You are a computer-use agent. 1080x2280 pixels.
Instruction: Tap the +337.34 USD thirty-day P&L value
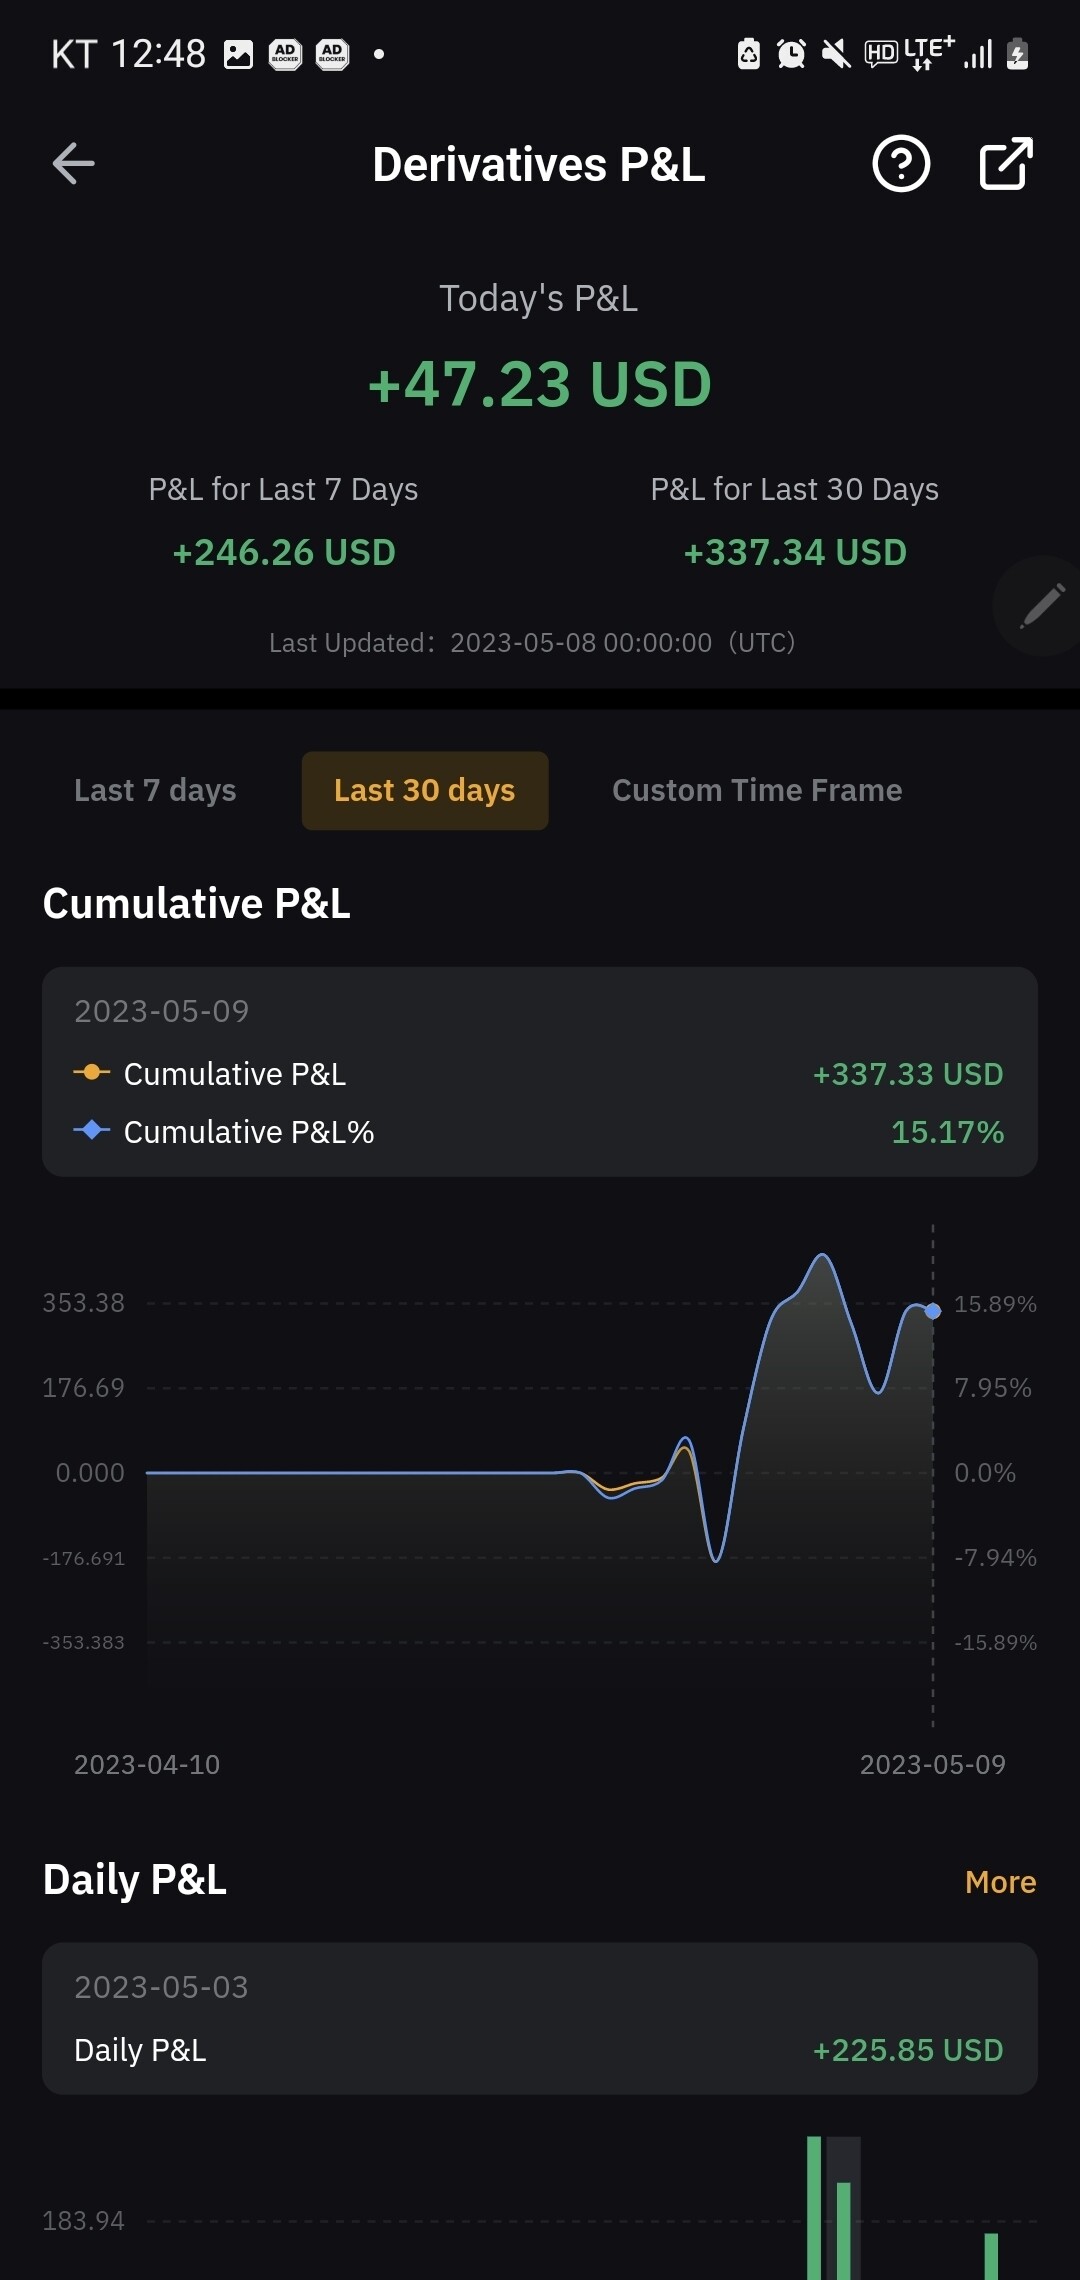tap(795, 553)
